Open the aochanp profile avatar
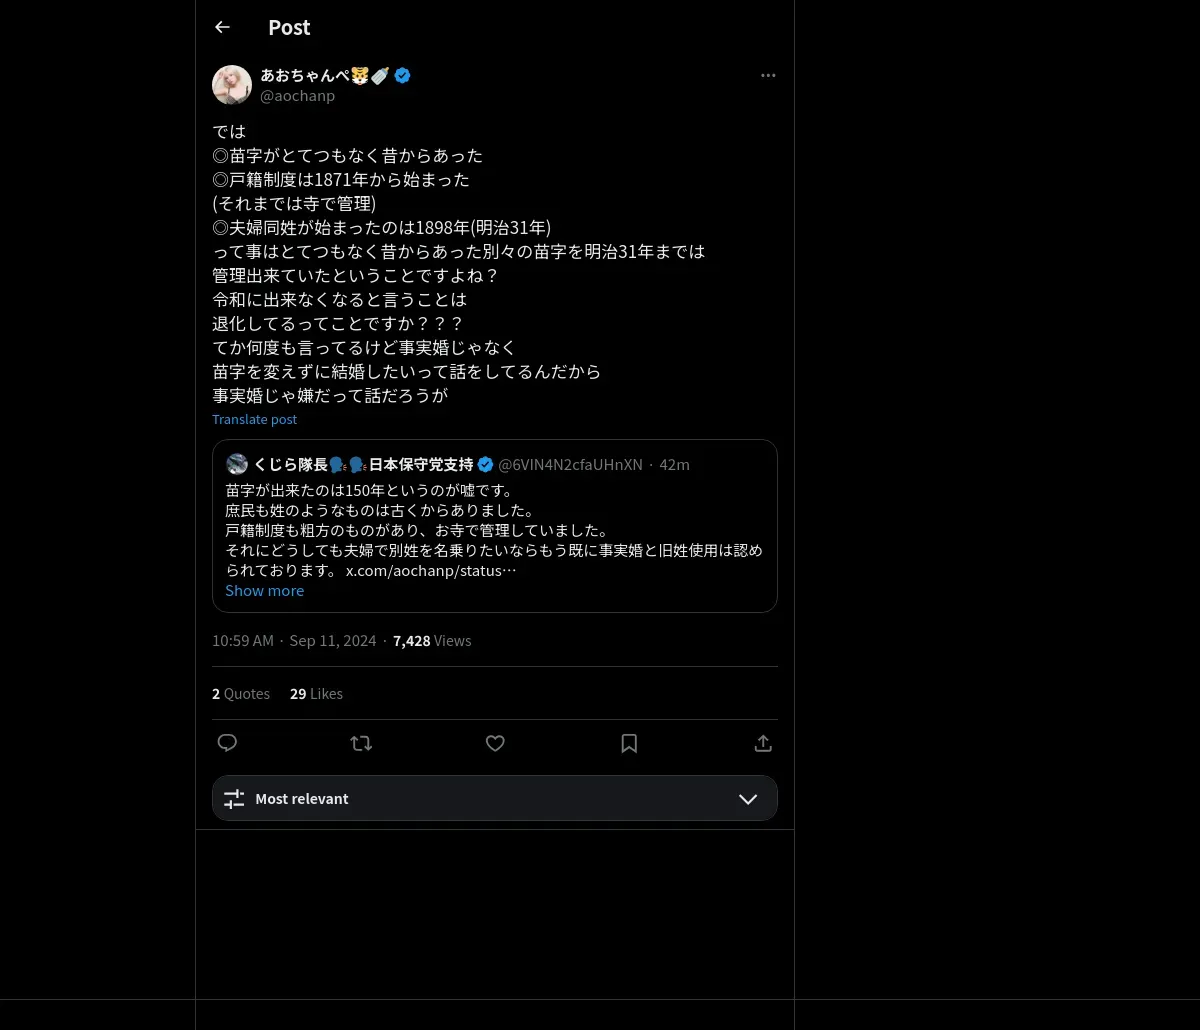 (x=232, y=85)
